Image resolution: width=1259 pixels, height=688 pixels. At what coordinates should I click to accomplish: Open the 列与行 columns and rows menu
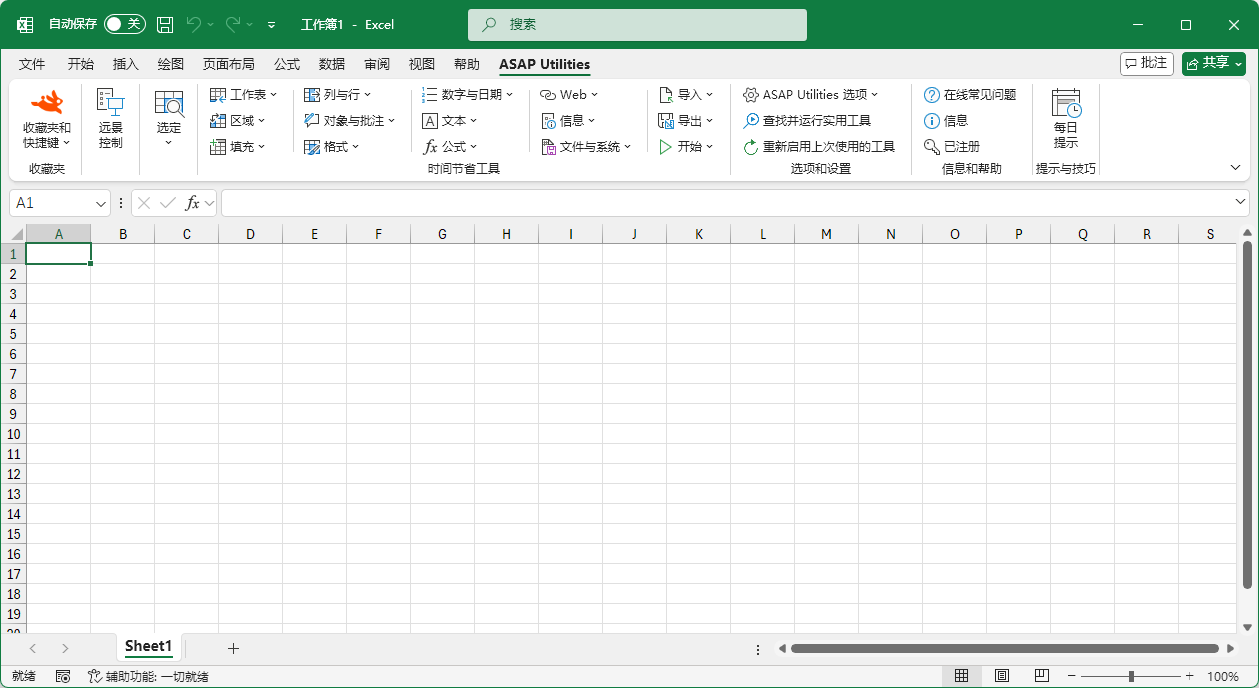pyautogui.click(x=337, y=95)
